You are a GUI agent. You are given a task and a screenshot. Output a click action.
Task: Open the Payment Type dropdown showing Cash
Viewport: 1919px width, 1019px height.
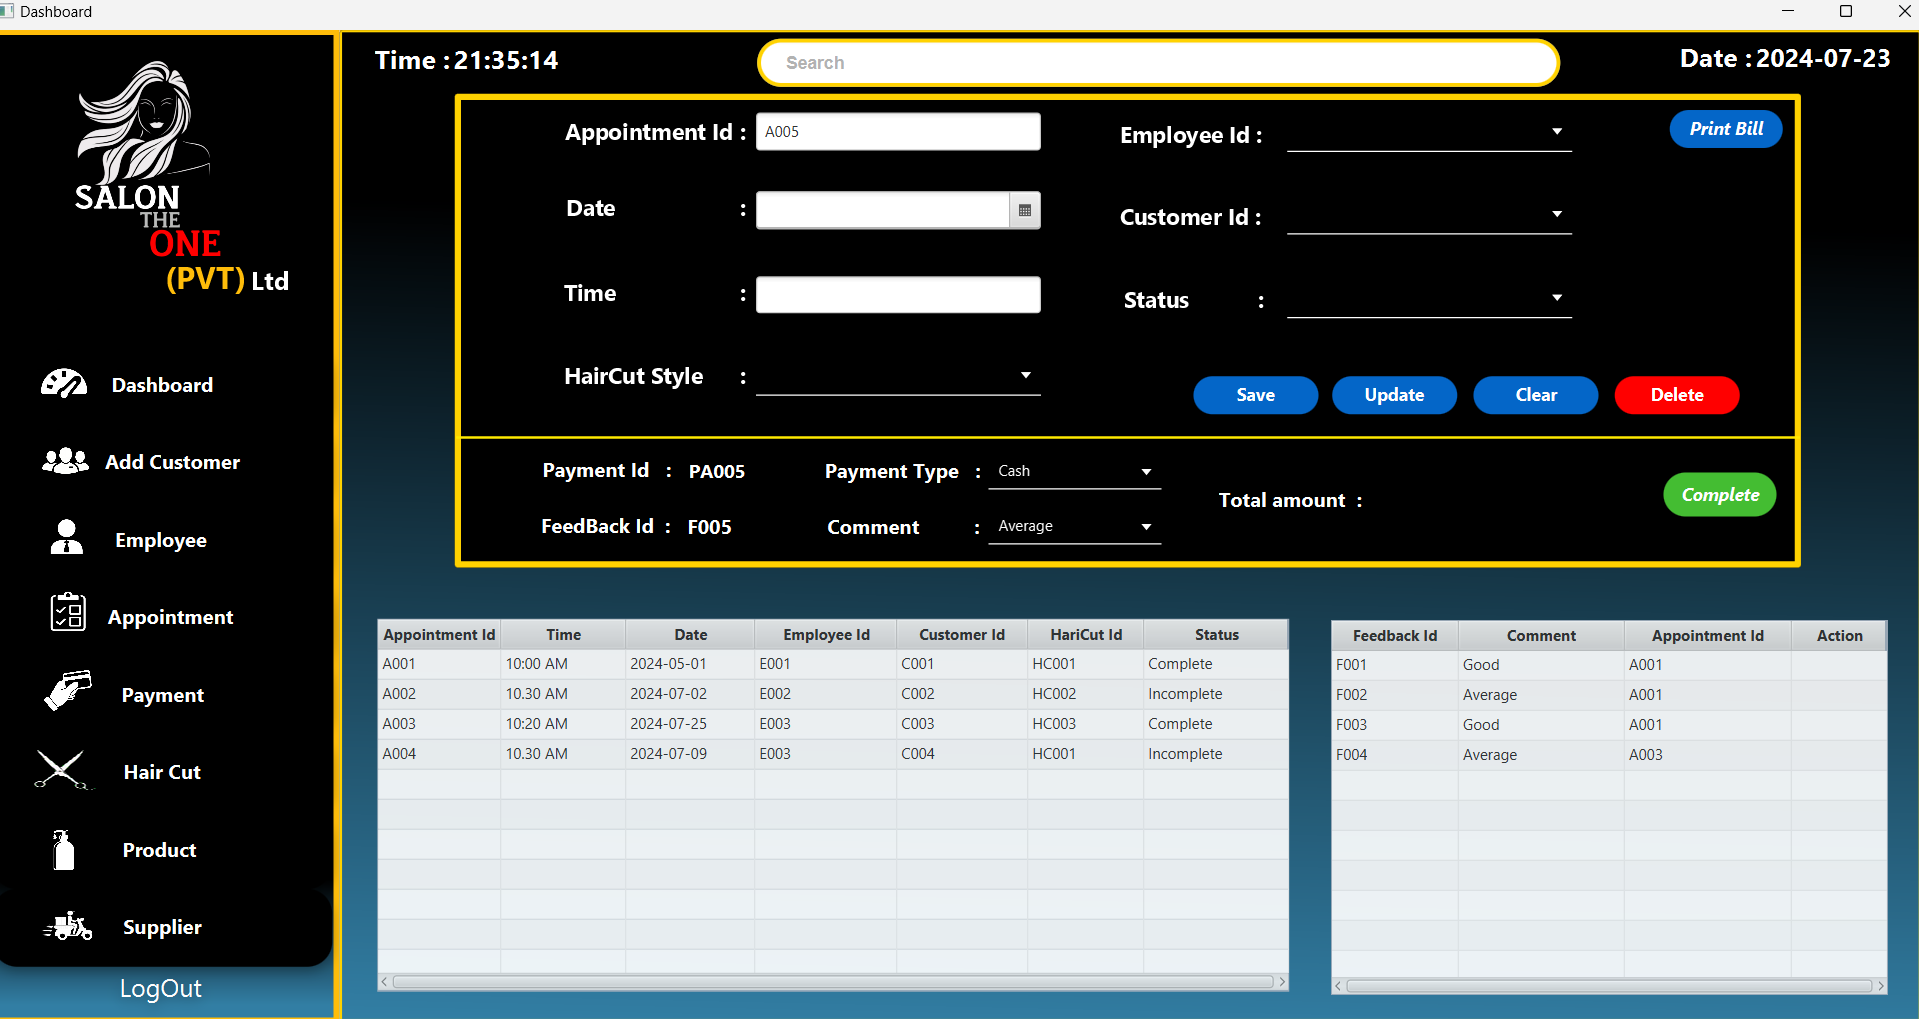pos(1146,471)
